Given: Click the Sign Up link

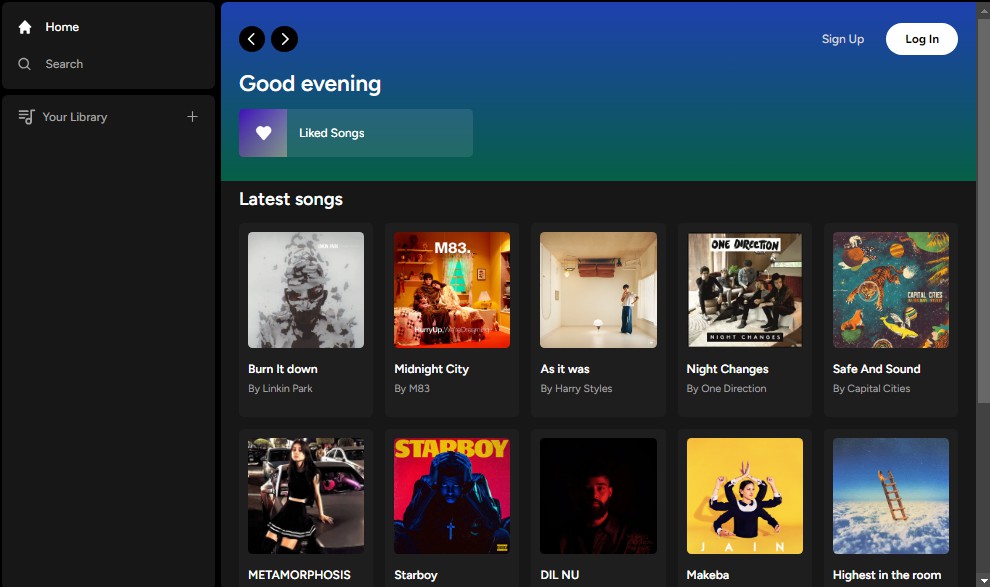Looking at the screenshot, I should tap(842, 39).
